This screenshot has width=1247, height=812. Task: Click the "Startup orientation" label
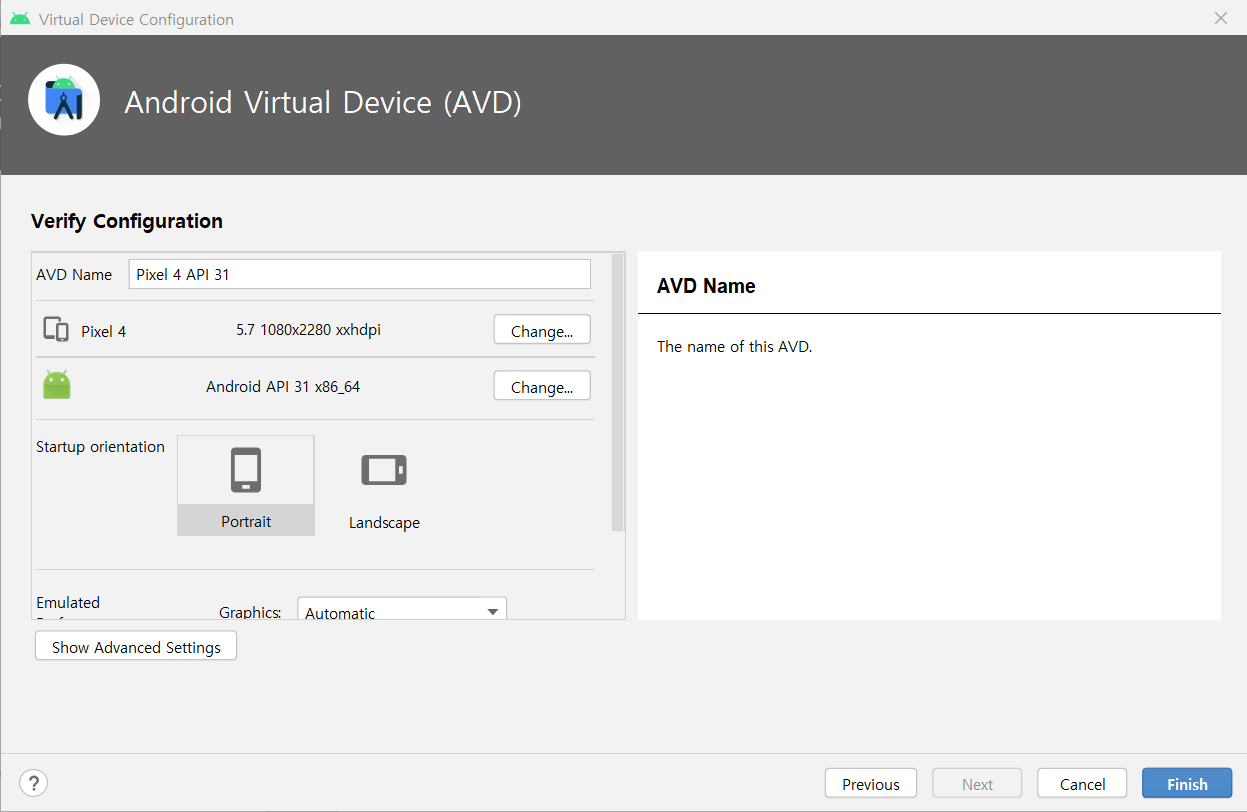pyautogui.click(x=100, y=447)
